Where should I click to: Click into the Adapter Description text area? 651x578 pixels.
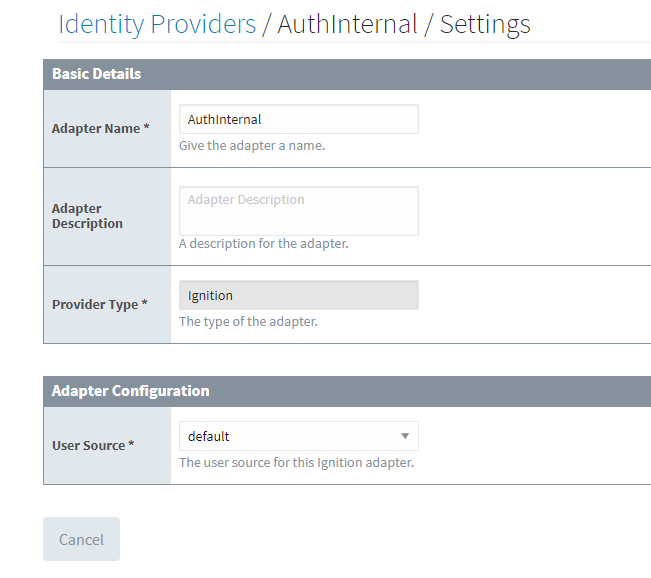[x=298, y=210]
